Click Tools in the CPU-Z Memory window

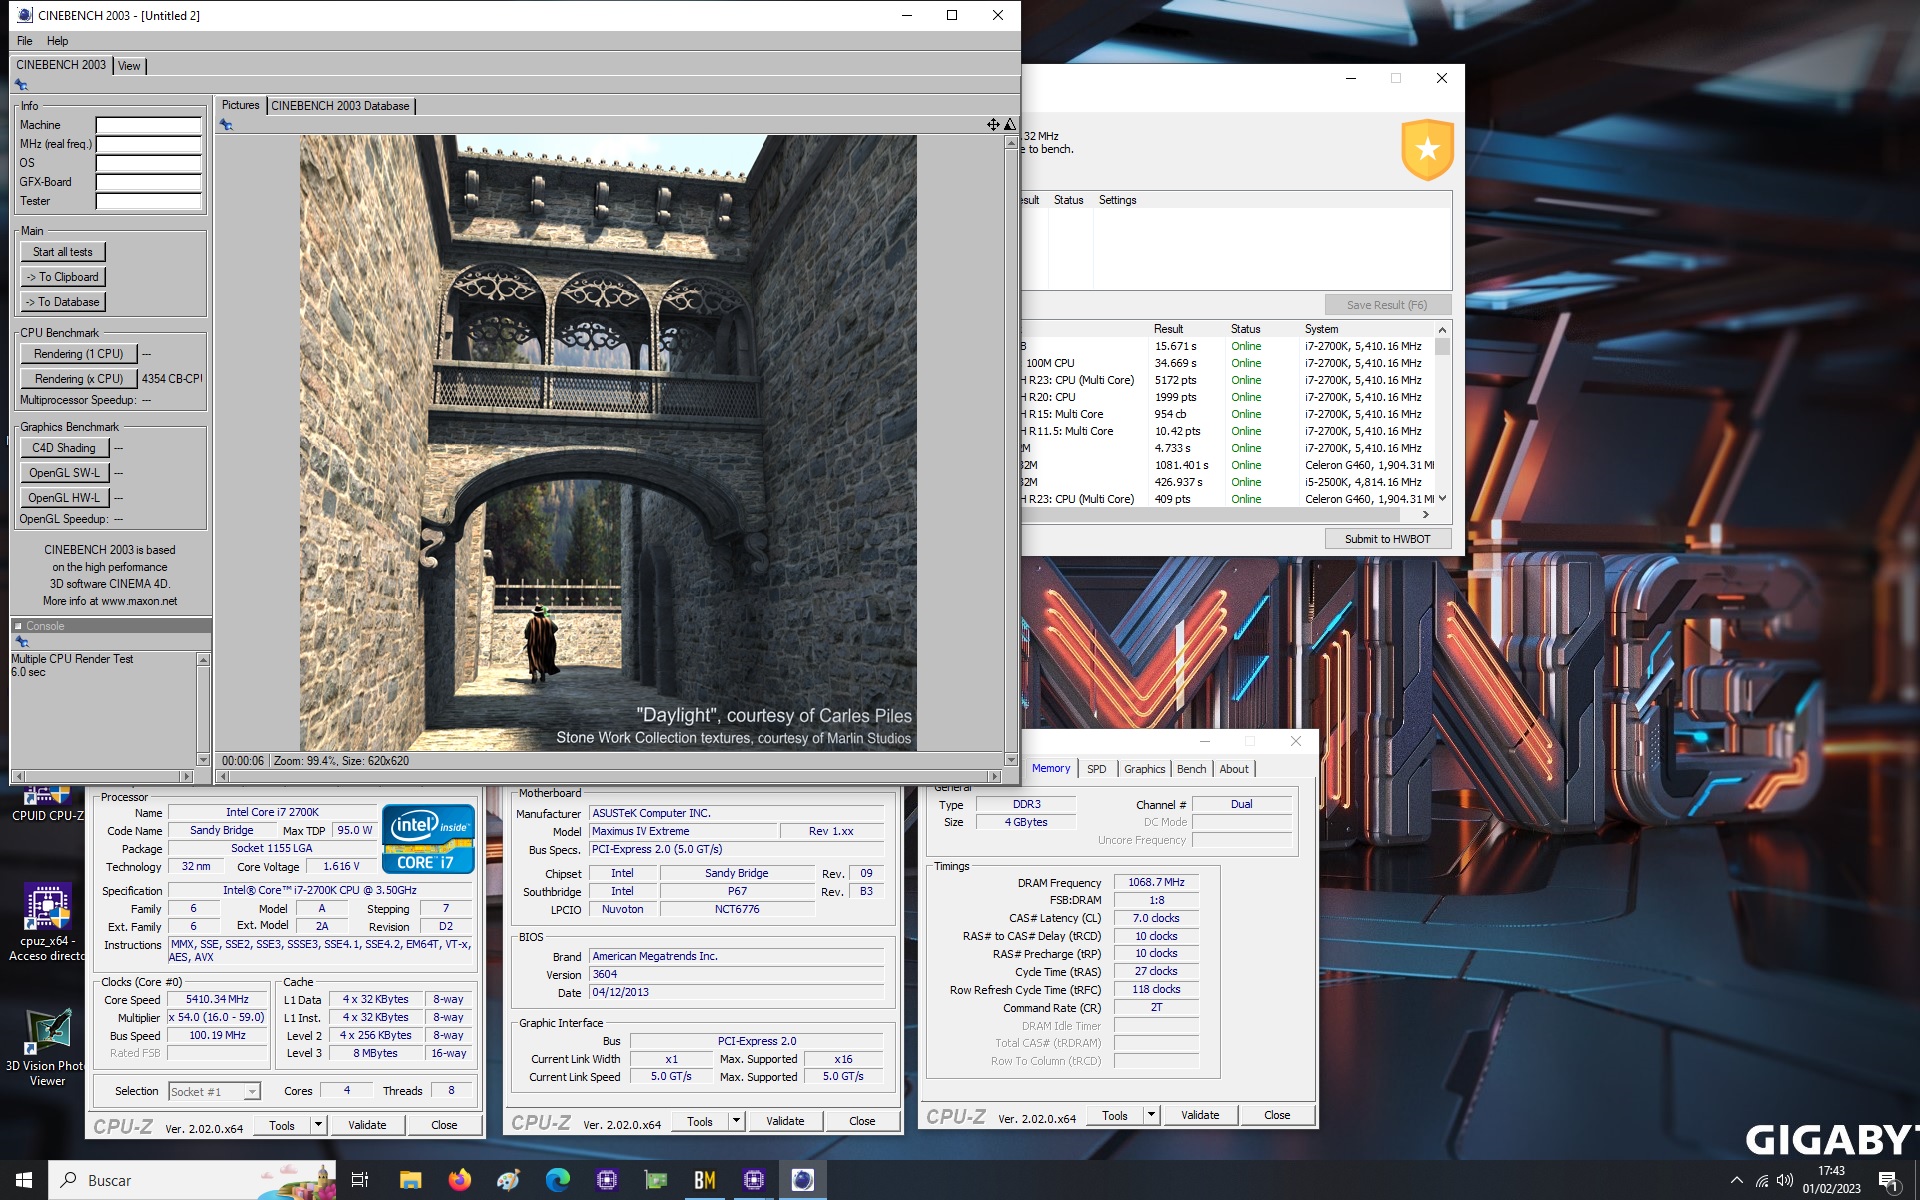click(x=1115, y=1115)
